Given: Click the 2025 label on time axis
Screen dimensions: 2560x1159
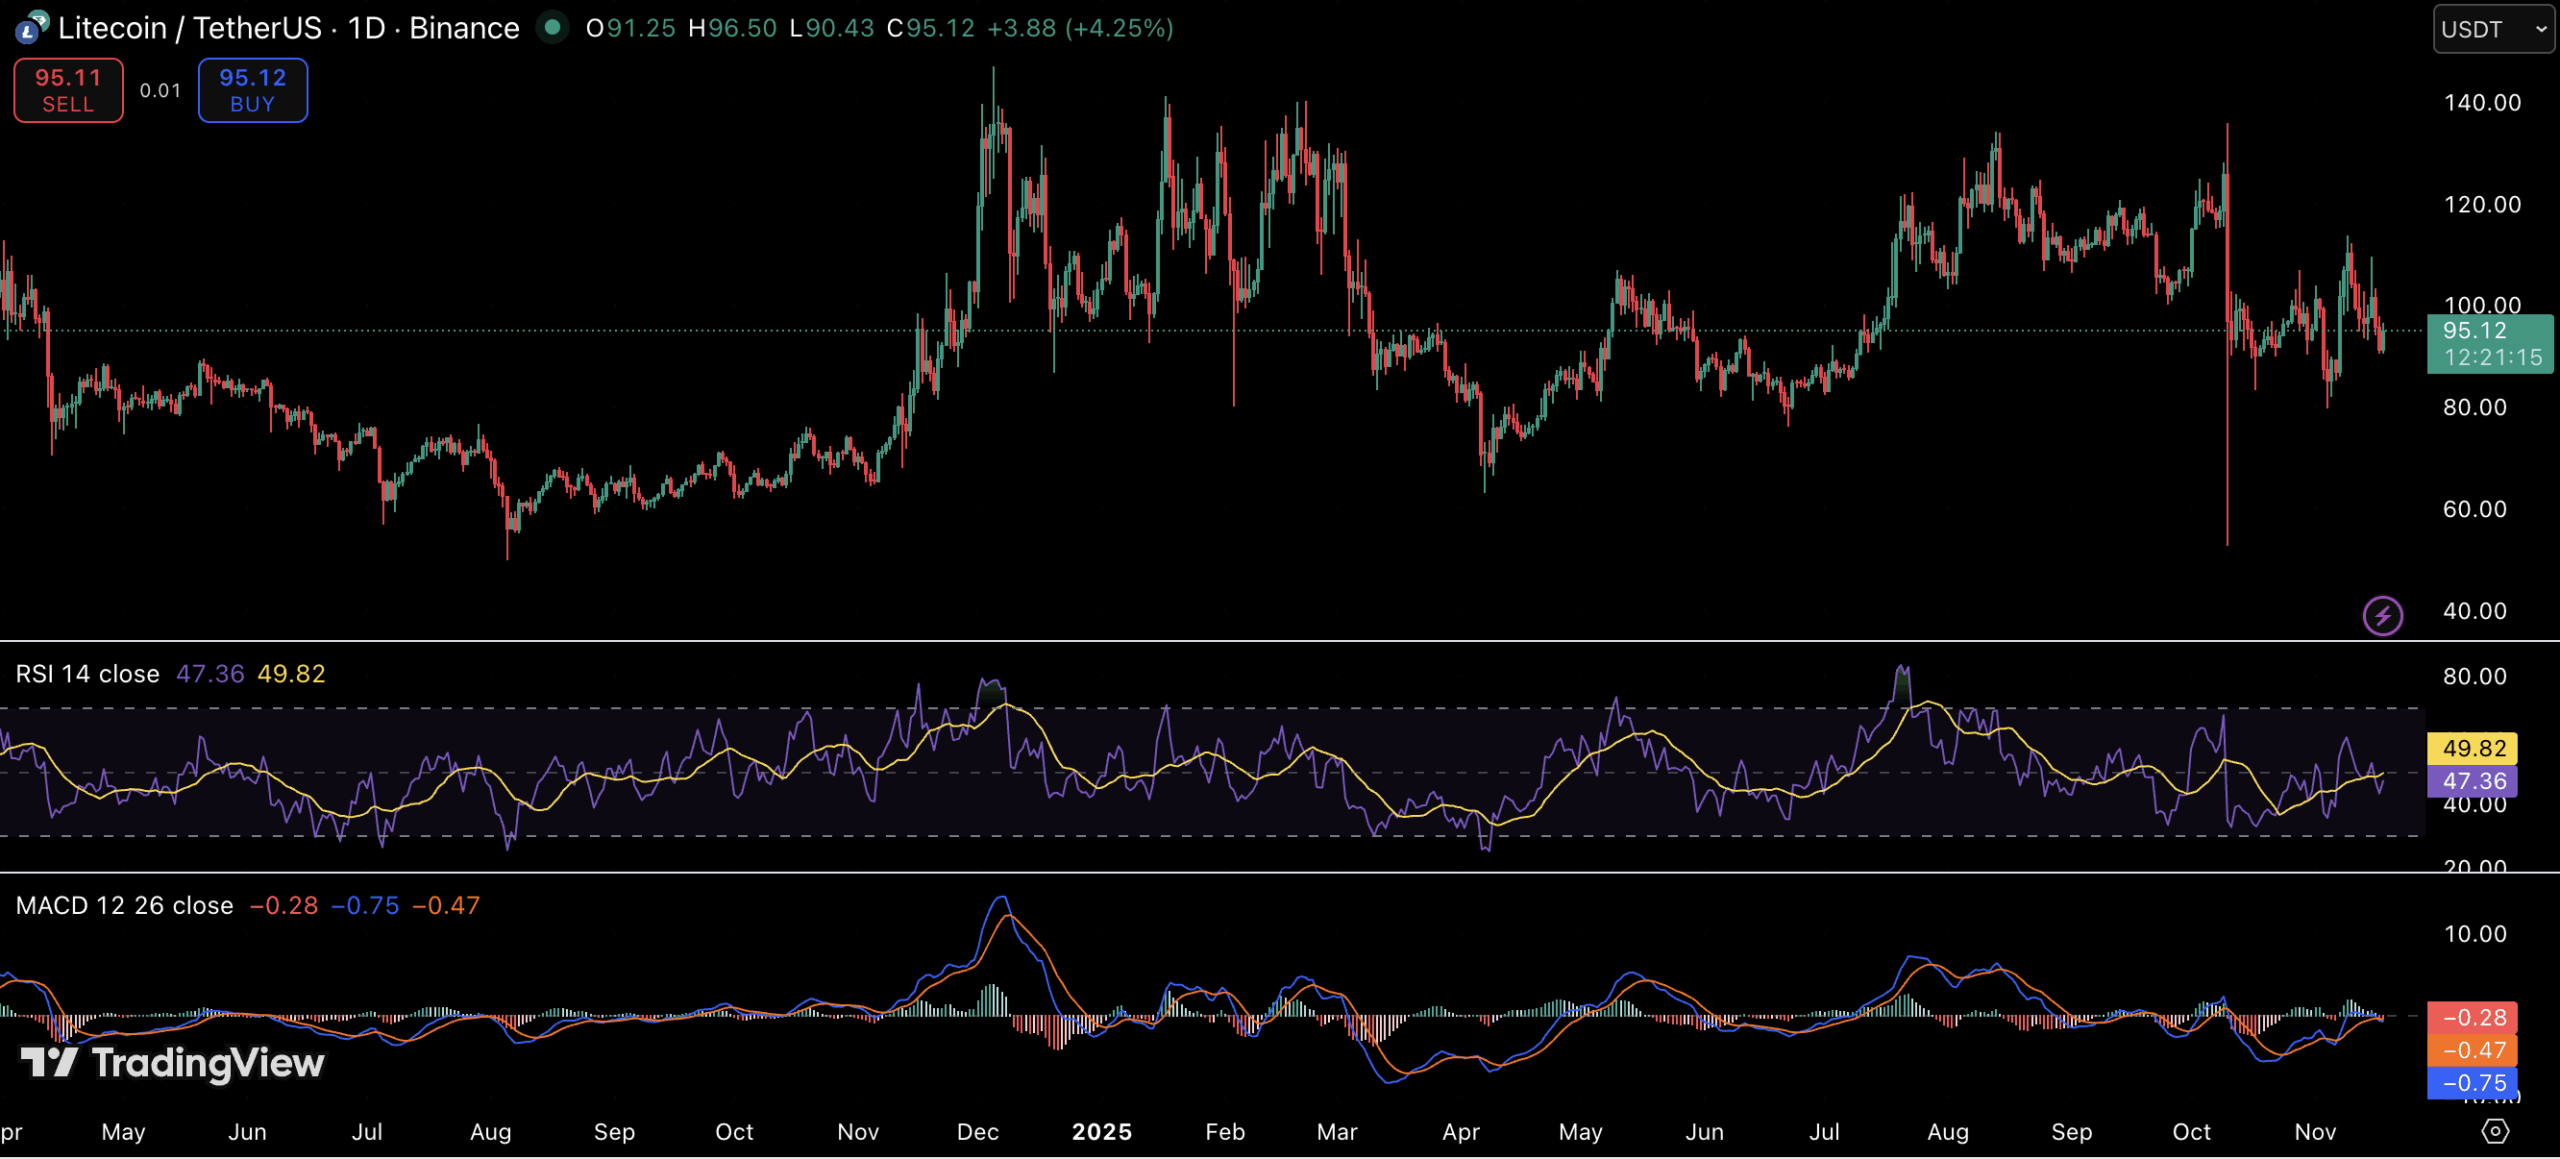Looking at the screenshot, I should coord(1101,1131).
